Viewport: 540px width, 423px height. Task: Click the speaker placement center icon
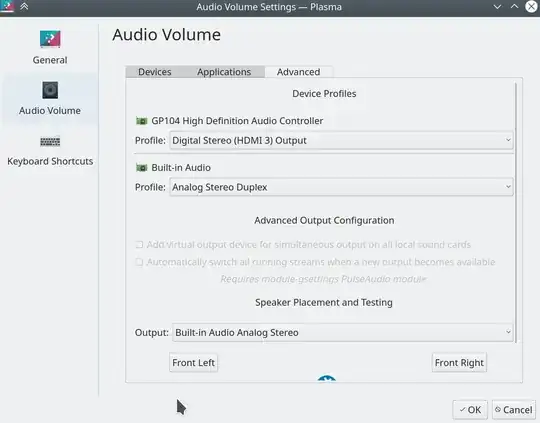pyautogui.click(x=326, y=378)
